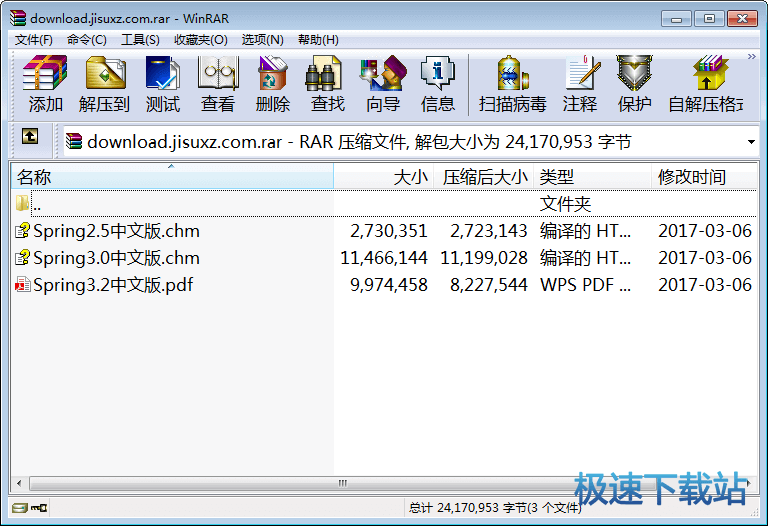The height and width of the screenshot is (526, 768).
Task: Sort by Size (大小) column header
Action: (384, 177)
